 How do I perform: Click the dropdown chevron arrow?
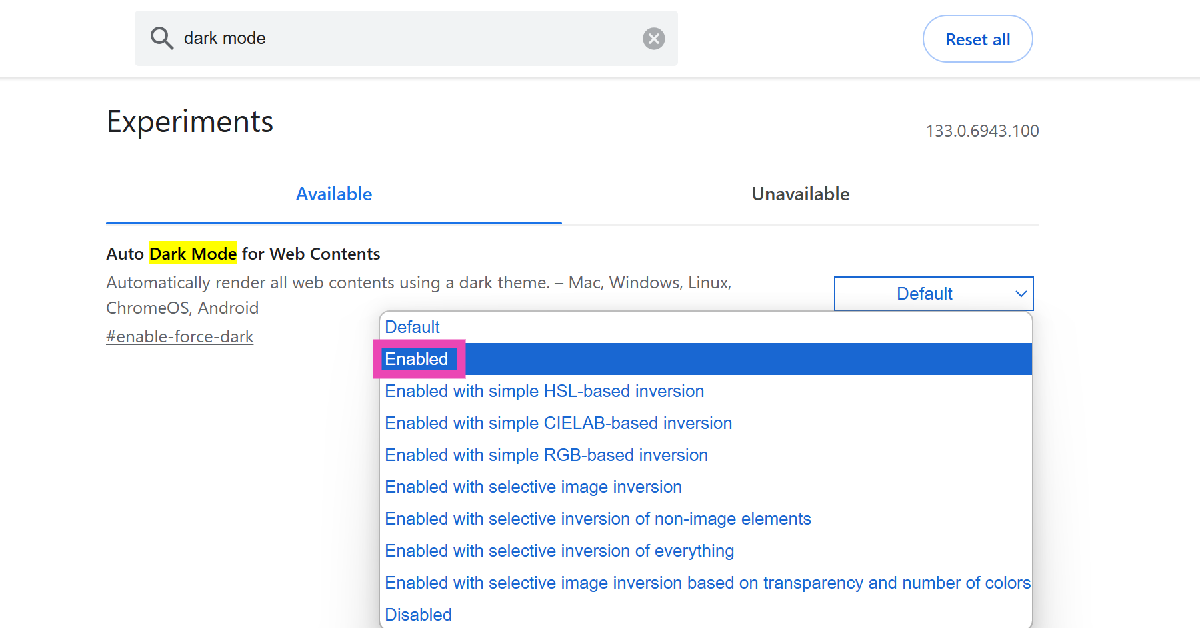pos(1021,294)
